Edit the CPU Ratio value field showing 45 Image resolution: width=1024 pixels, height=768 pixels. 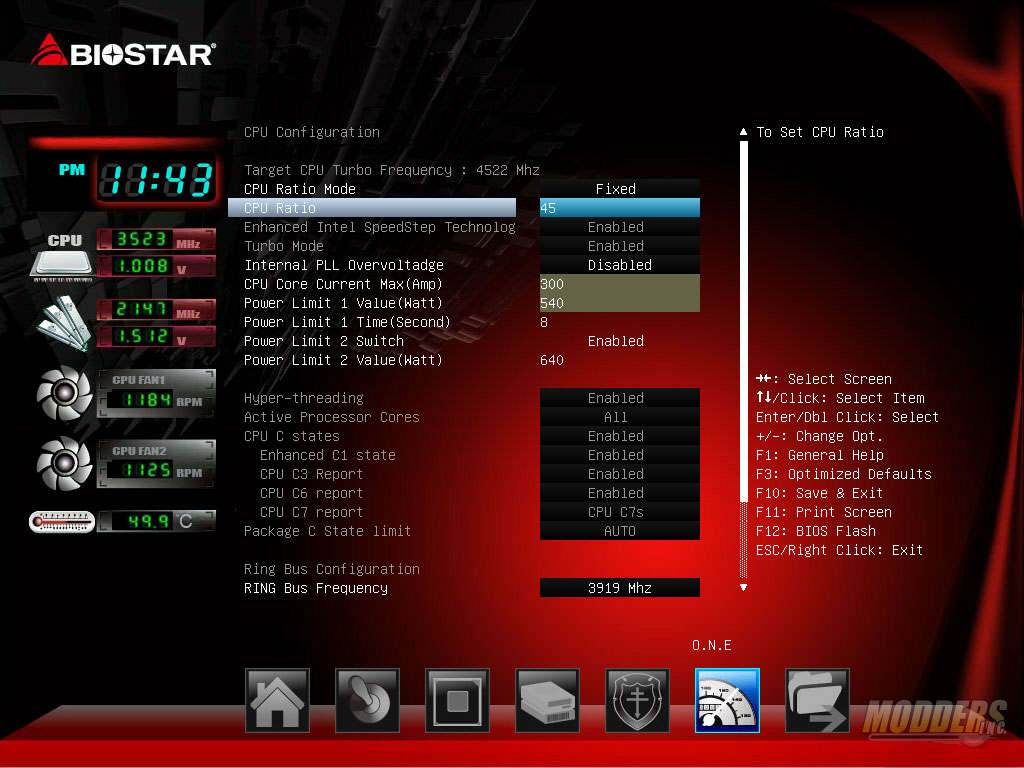(x=620, y=208)
